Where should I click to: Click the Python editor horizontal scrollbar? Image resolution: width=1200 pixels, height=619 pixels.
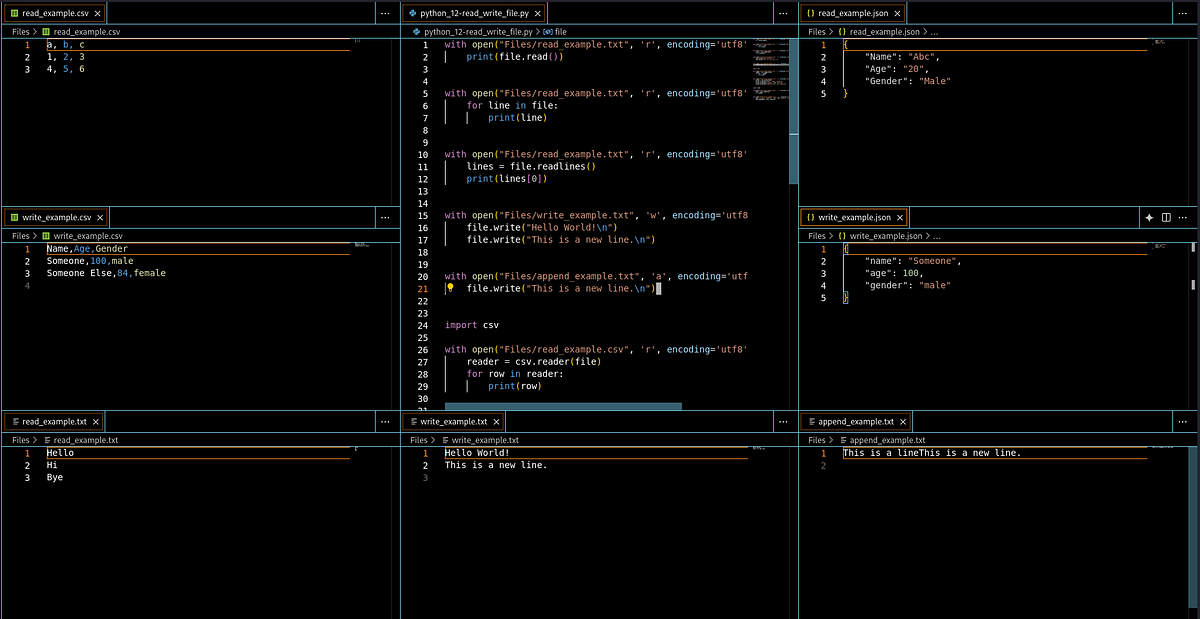click(563, 406)
